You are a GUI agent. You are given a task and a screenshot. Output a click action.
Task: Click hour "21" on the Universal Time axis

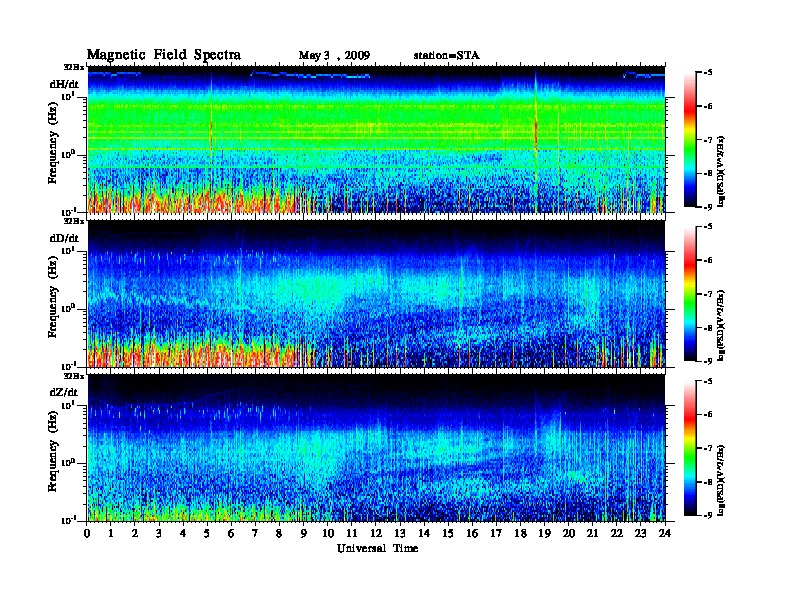[592, 533]
